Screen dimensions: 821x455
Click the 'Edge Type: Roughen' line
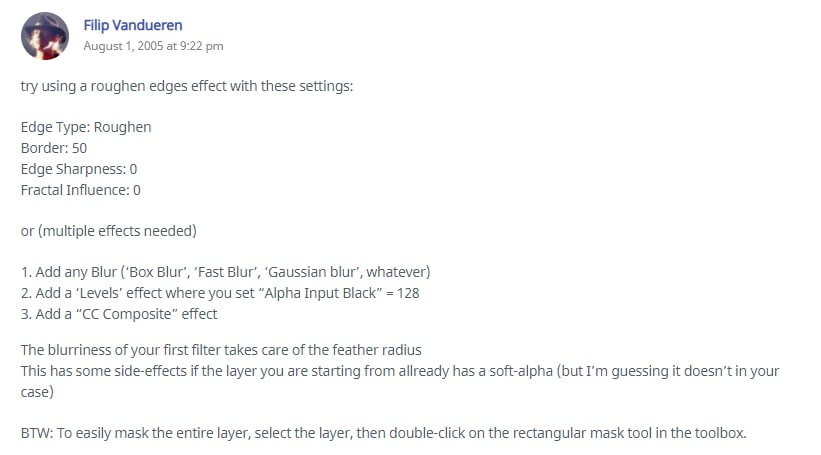[86, 127]
